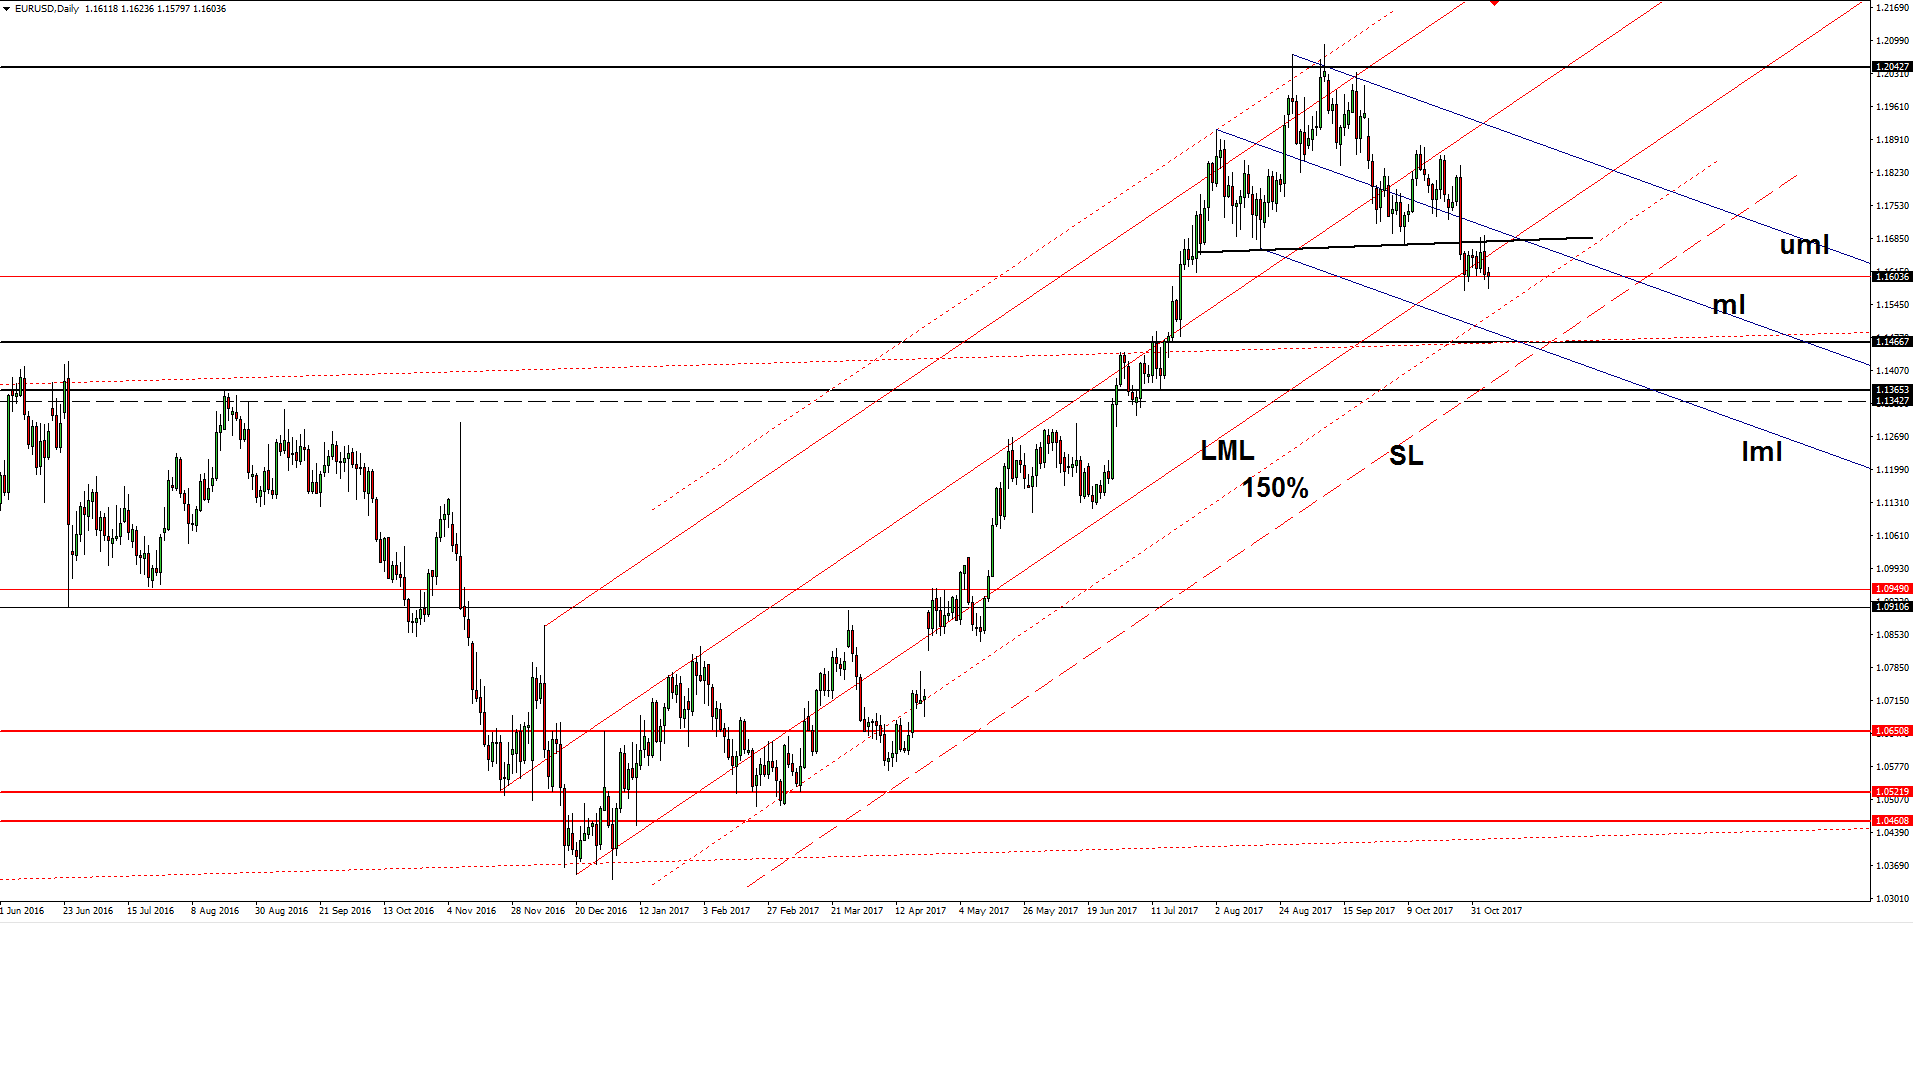Open the chart dropdown arrow beside EURUSD

click(x=6, y=9)
